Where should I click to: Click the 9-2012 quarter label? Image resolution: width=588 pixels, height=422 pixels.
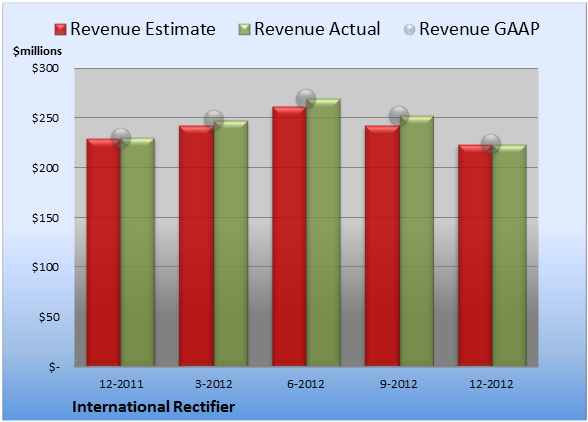(398, 384)
